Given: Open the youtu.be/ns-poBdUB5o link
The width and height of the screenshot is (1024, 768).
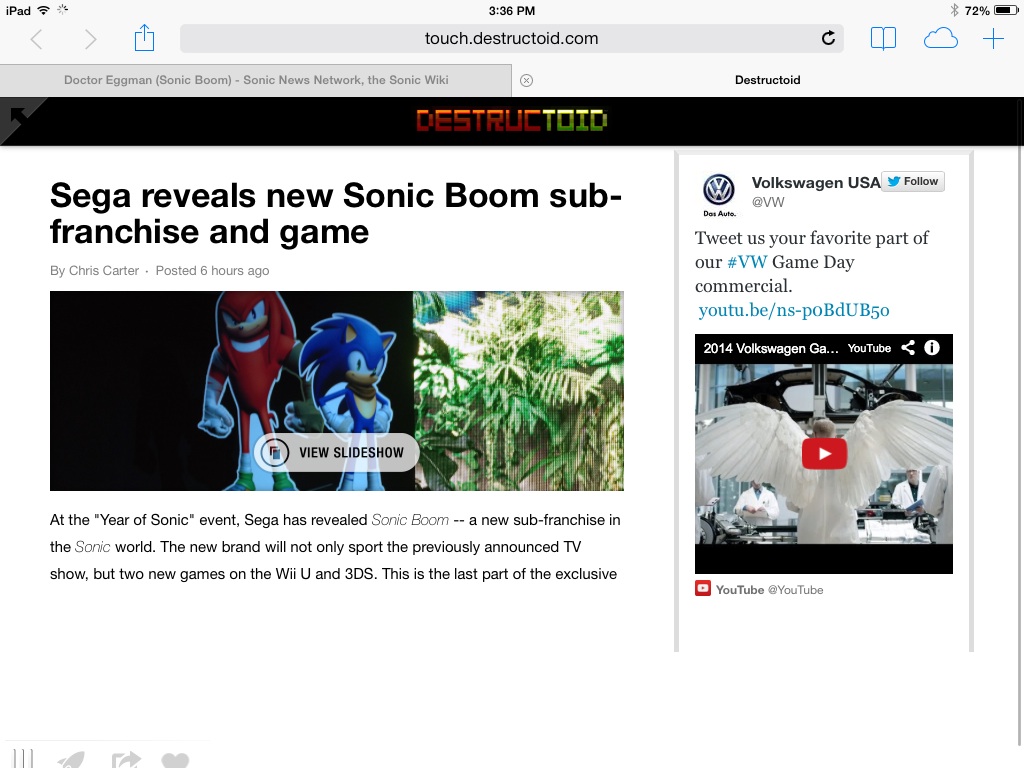Looking at the screenshot, I should point(793,310).
